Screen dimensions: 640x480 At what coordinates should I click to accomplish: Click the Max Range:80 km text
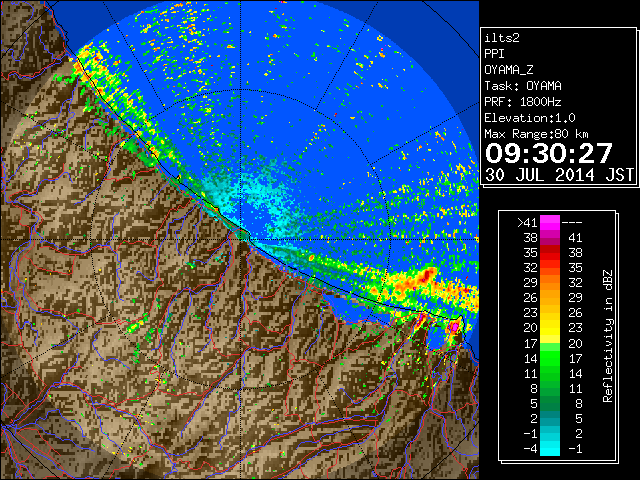point(536,134)
